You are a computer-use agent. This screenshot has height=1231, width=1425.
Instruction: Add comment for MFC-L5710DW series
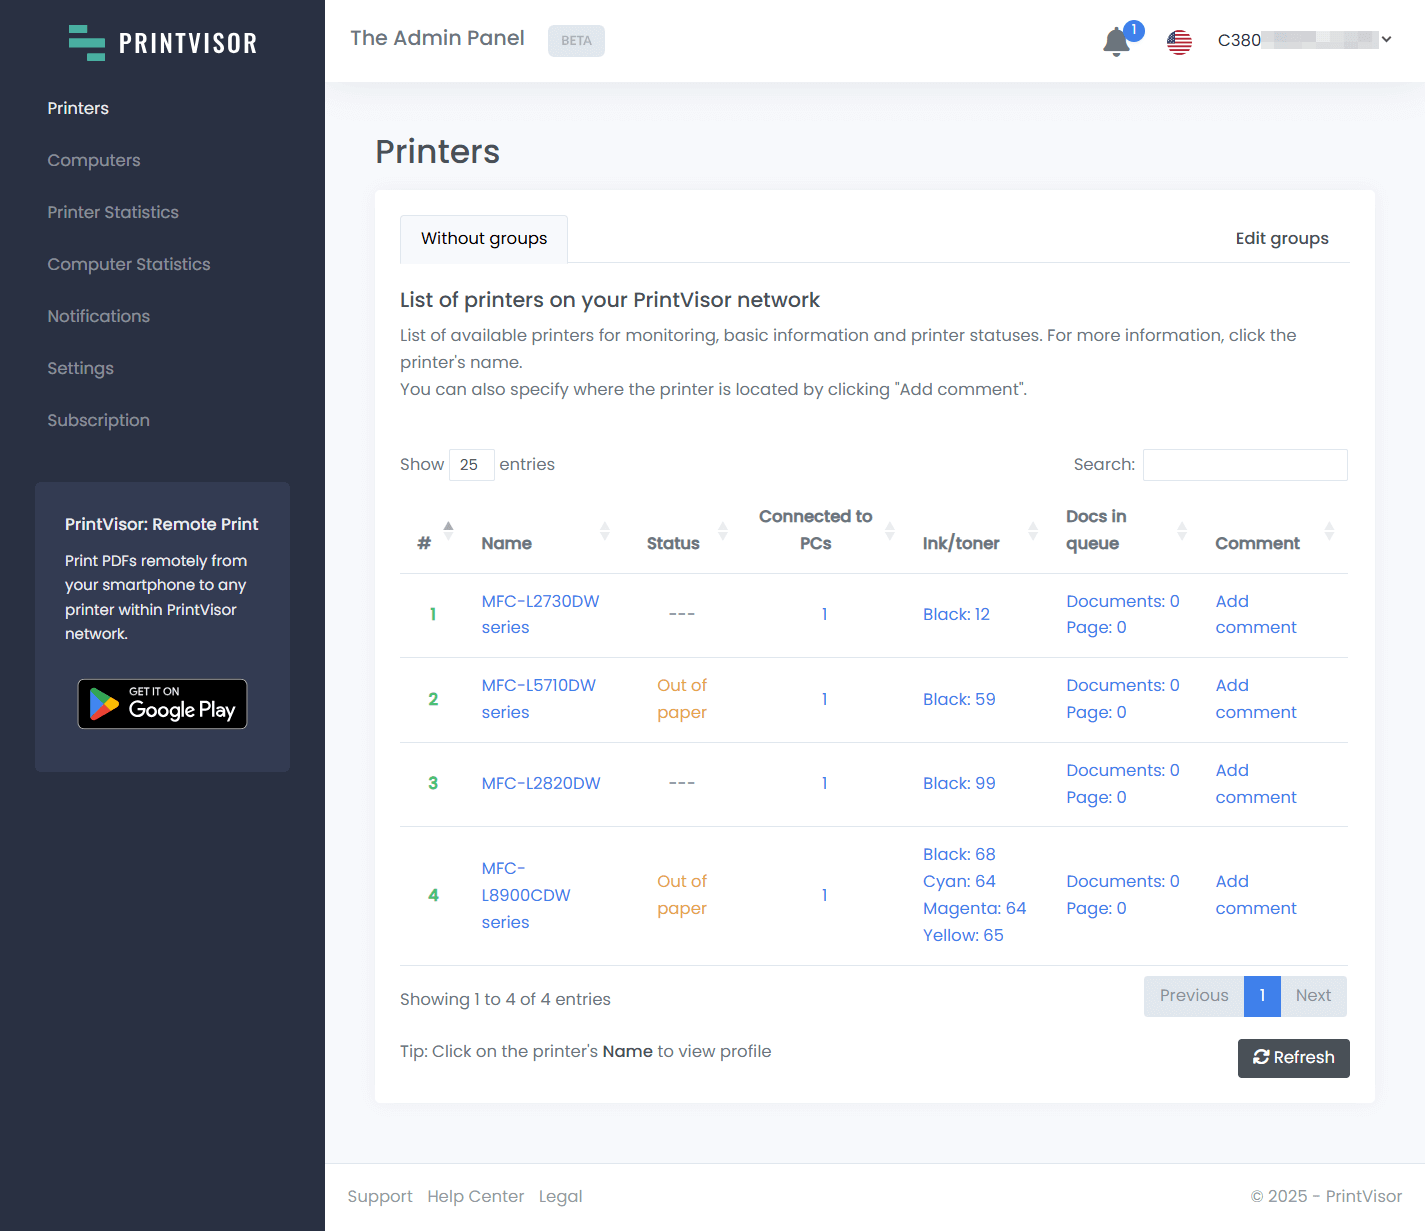tap(1255, 699)
